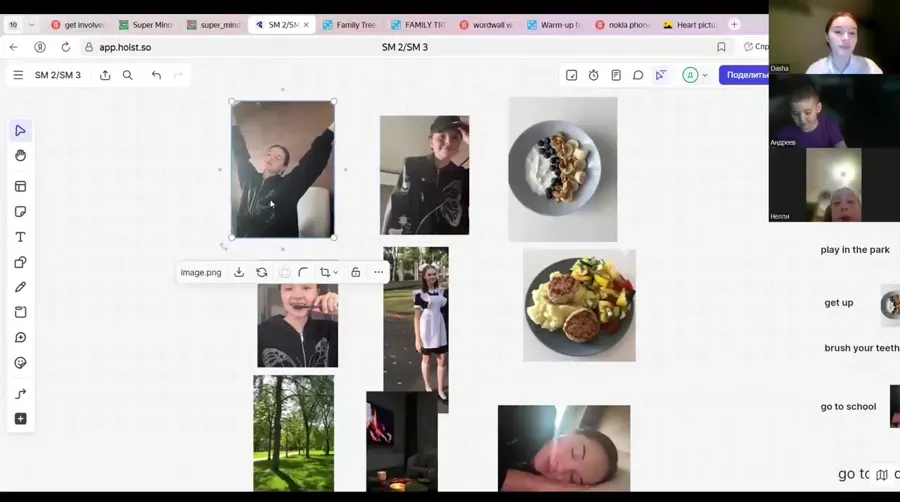Select the park trees photo

293,433
